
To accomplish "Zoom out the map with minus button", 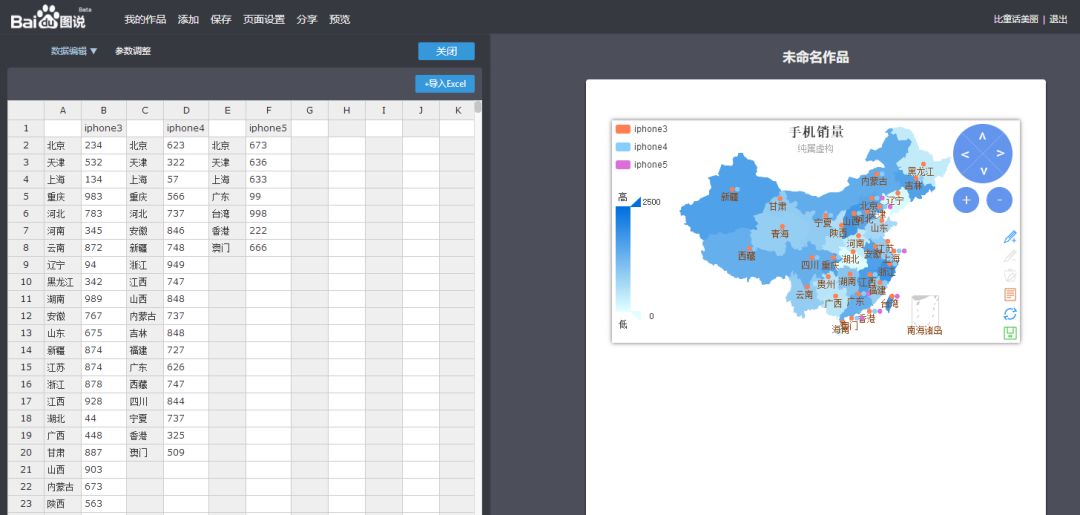I will pyautogui.click(x=999, y=200).
